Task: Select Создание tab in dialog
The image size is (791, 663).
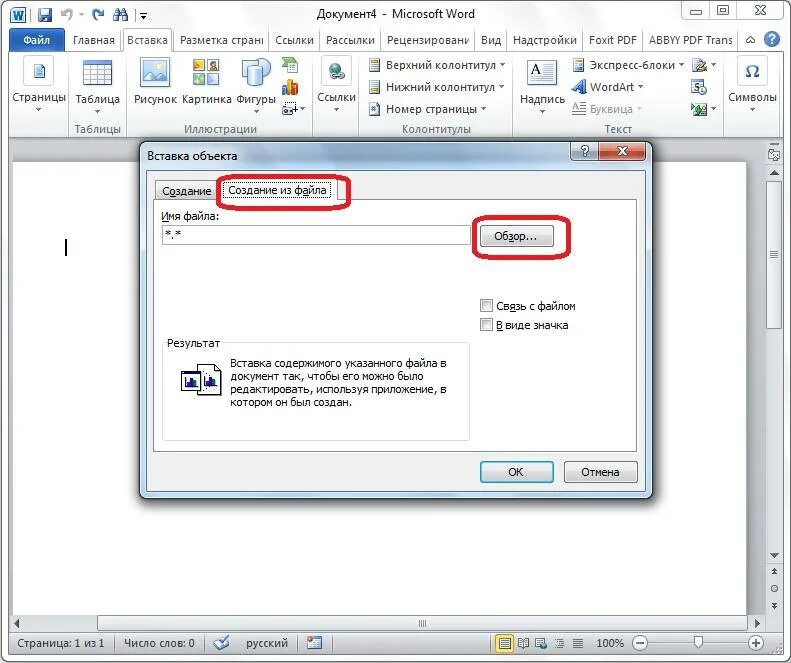Action: (x=187, y=191)
